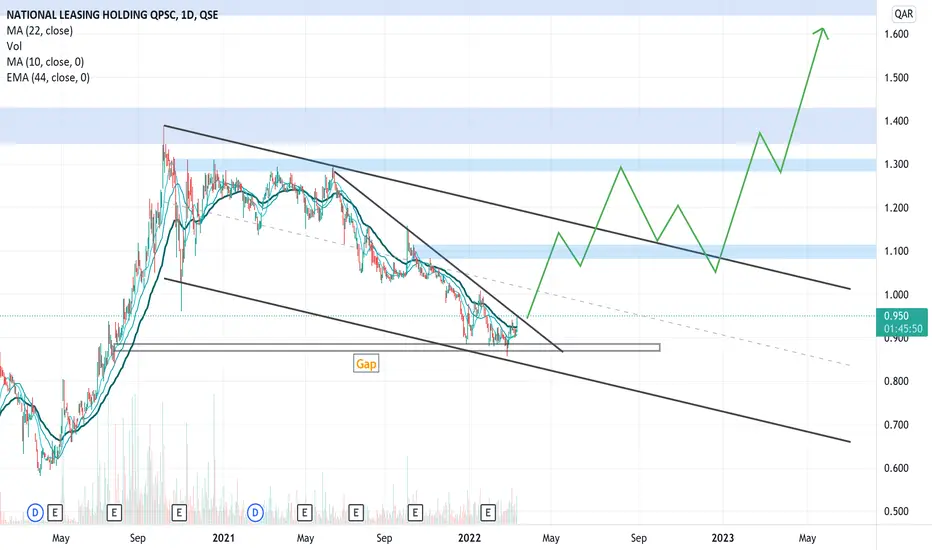Viewport: 932px width, 550px height.
Task: Click the 1.300 price axis label
Action: (896, 164)
